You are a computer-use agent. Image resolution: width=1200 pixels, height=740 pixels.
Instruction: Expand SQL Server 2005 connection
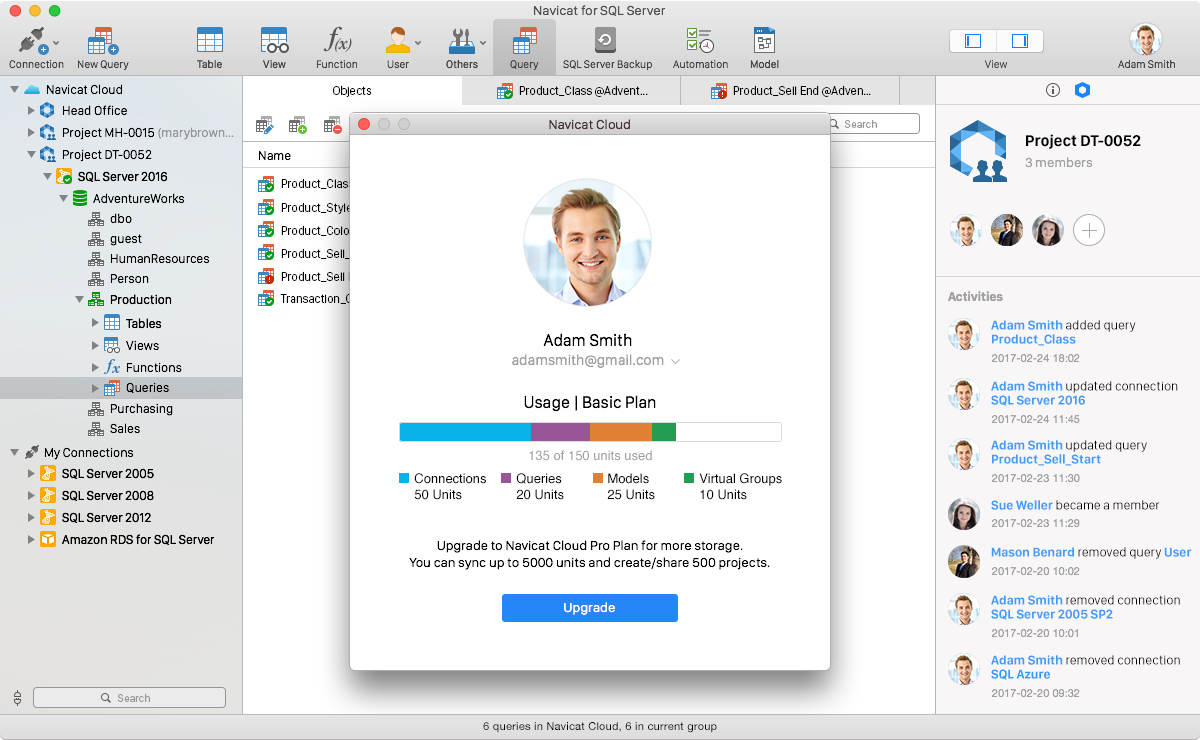[31, 474]
